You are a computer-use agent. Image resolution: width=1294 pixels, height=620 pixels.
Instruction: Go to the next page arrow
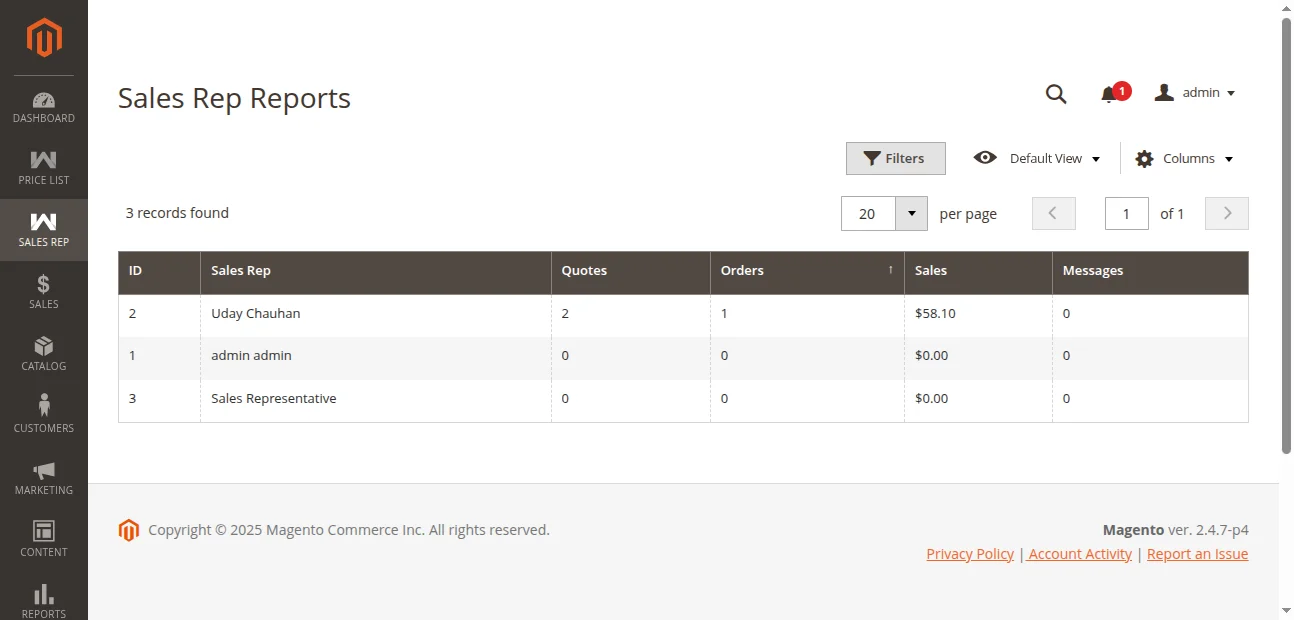point(1227,213)
